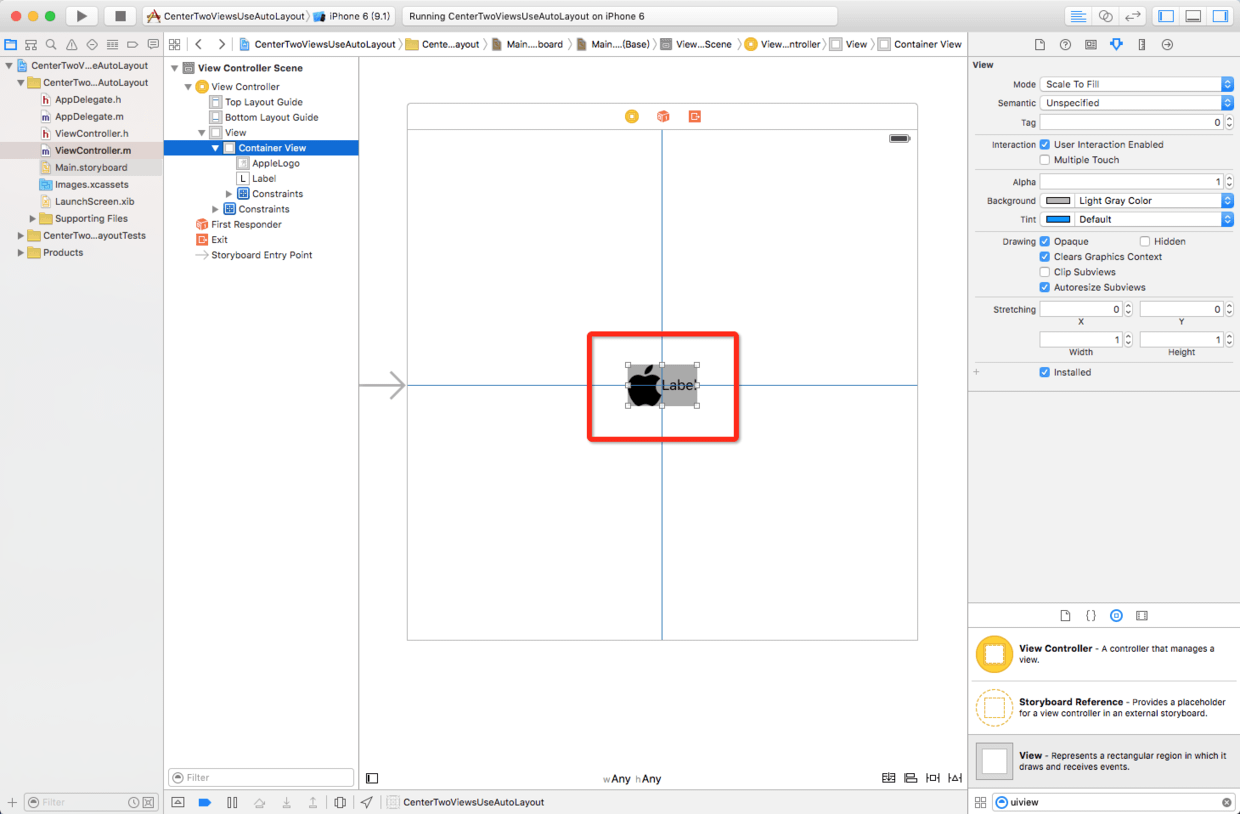Open the Mode dropdown
This screenshot has height=814, width=1240.
(1137, 84)
